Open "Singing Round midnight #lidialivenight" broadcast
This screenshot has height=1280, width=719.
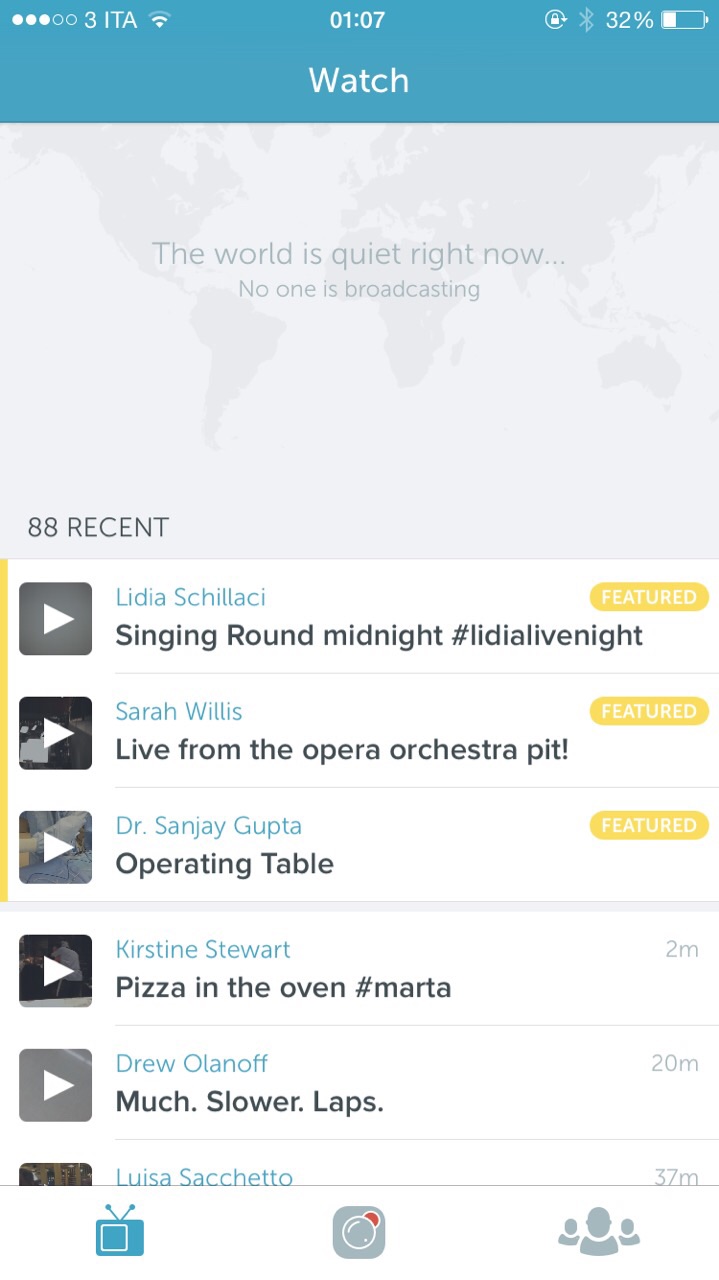(x=379, y=636)
